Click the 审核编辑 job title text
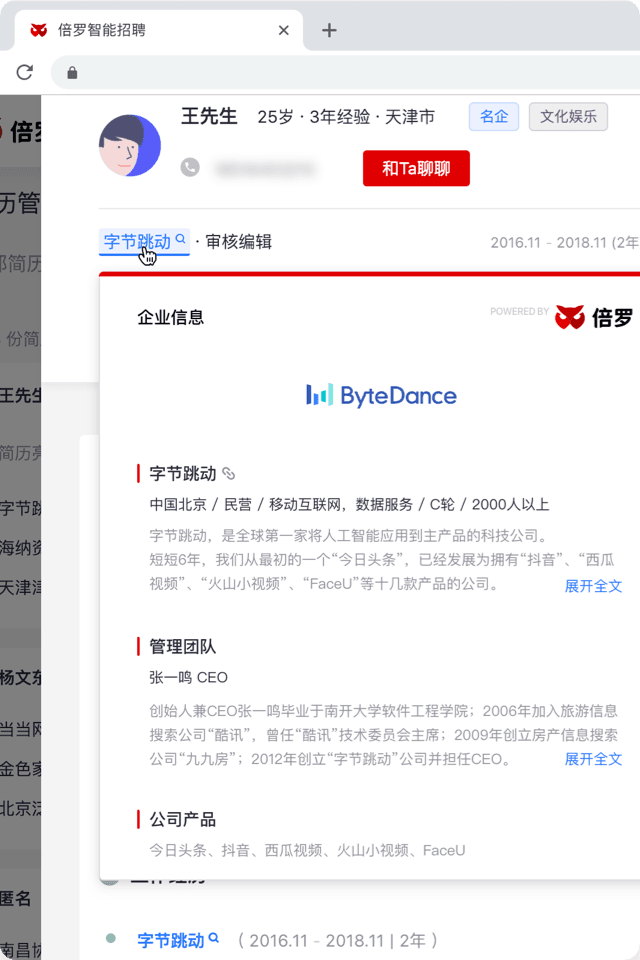The height and width of the screenshot is (960, 640). [x=238, y=242]
